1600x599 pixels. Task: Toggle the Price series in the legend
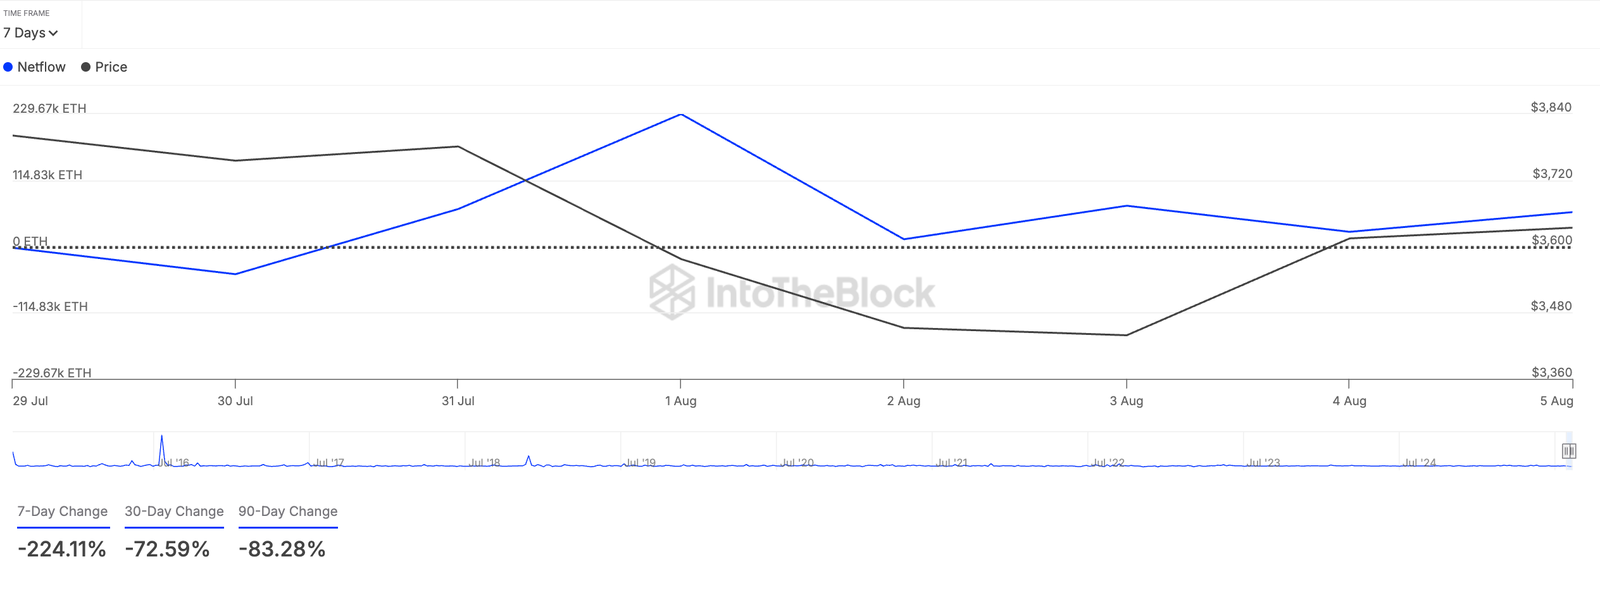tap(112, 66)
